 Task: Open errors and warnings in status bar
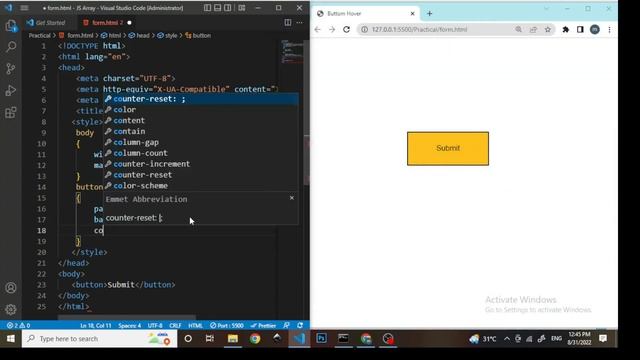point(18,325)
